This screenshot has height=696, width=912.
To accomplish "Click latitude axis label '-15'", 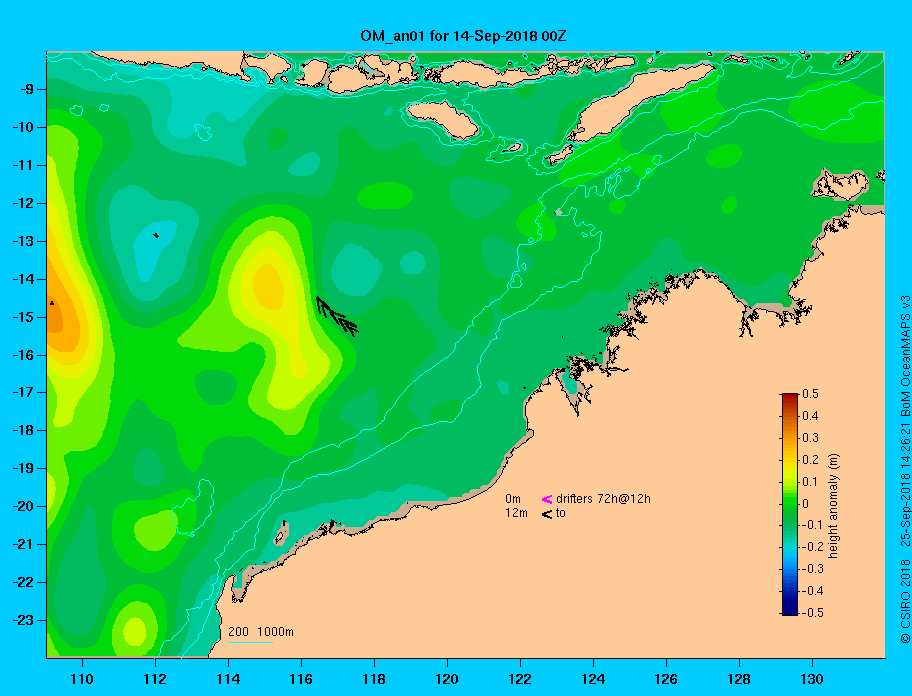I will (23, 317).
